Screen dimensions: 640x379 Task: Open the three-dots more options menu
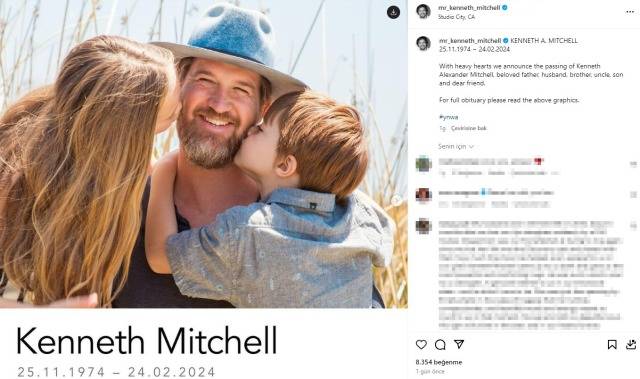630,12
